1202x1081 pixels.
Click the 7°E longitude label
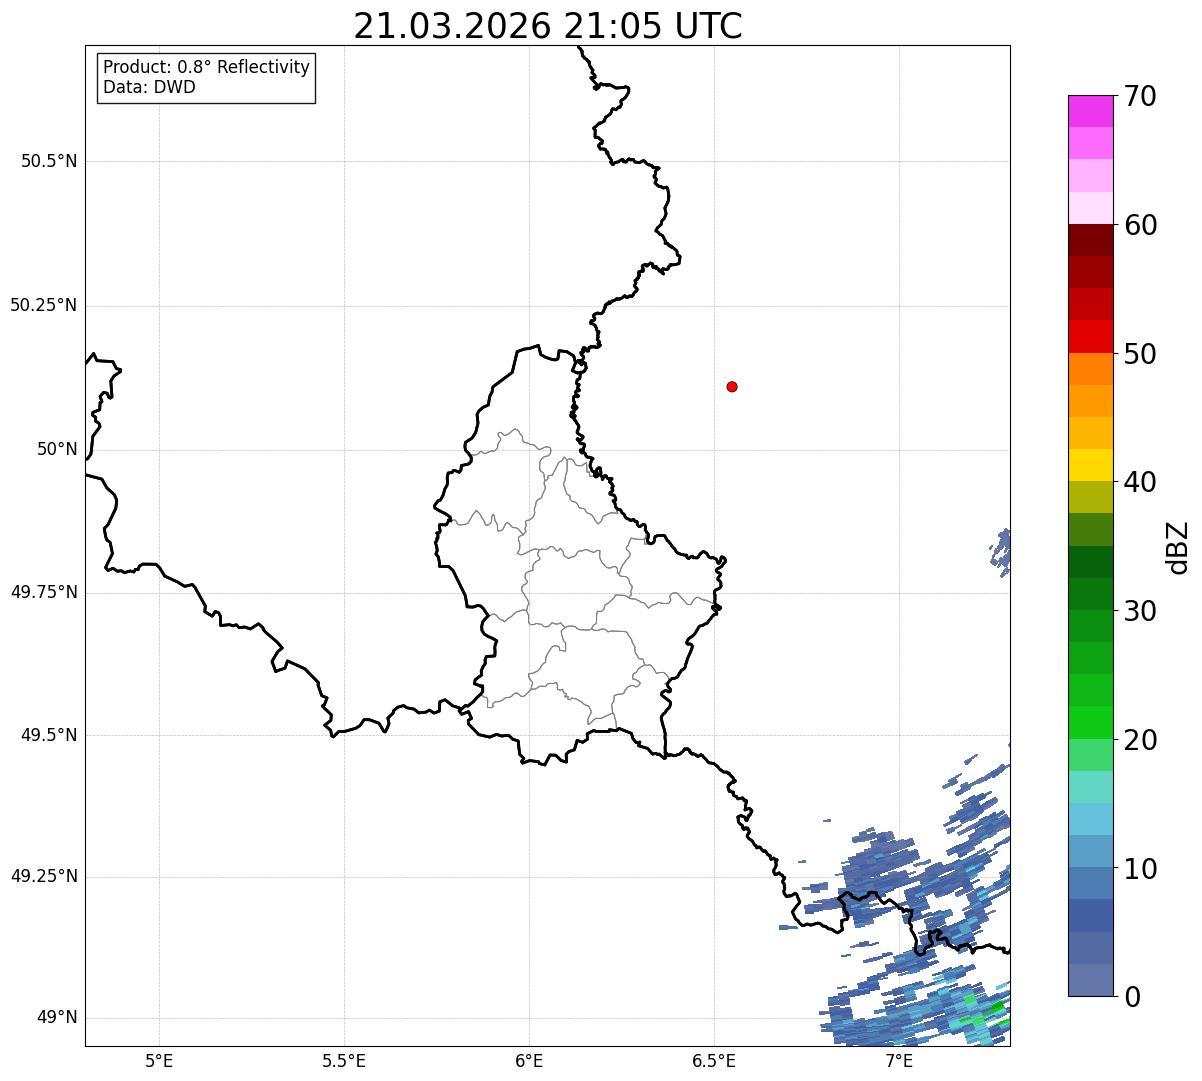pos(899,1060)
